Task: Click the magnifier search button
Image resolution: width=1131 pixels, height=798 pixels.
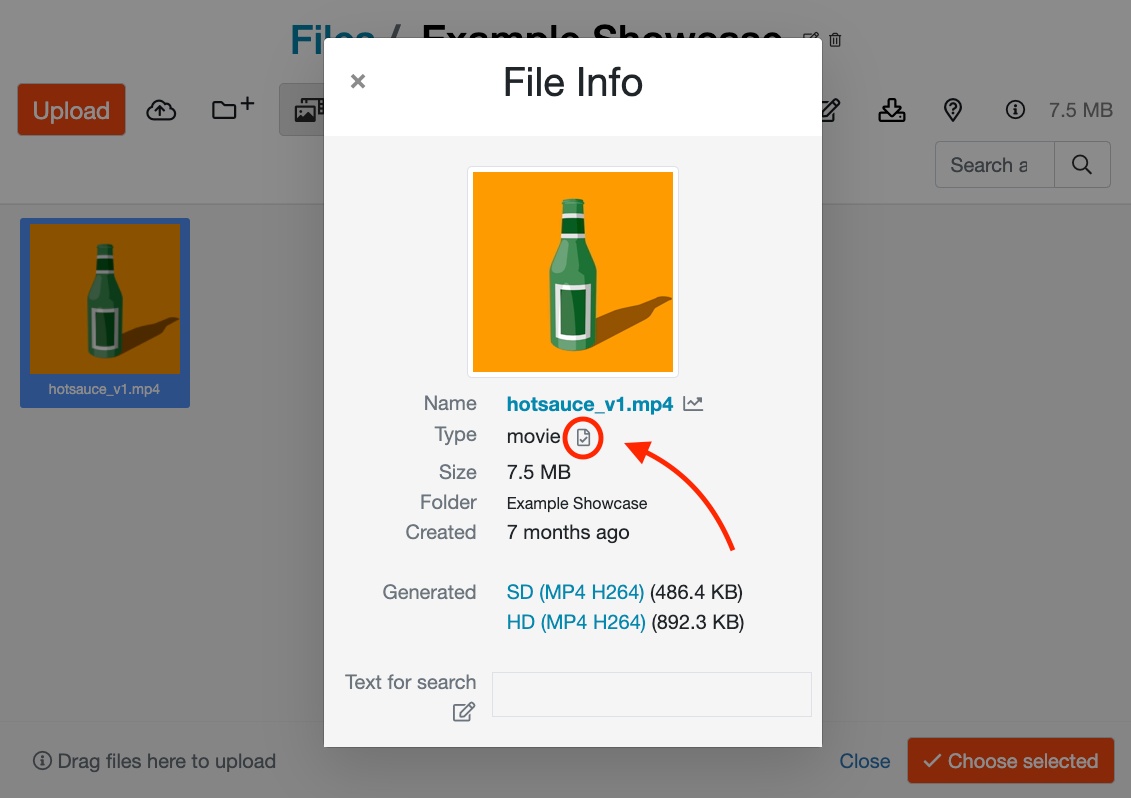Action: tap(1082, 165)
